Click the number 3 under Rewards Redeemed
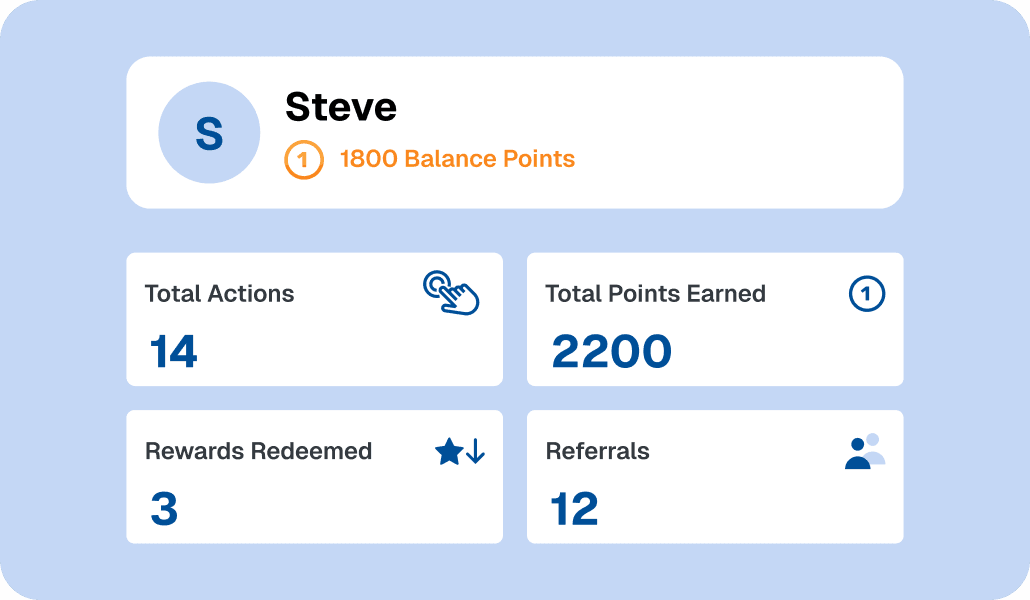 click(164, 509)
